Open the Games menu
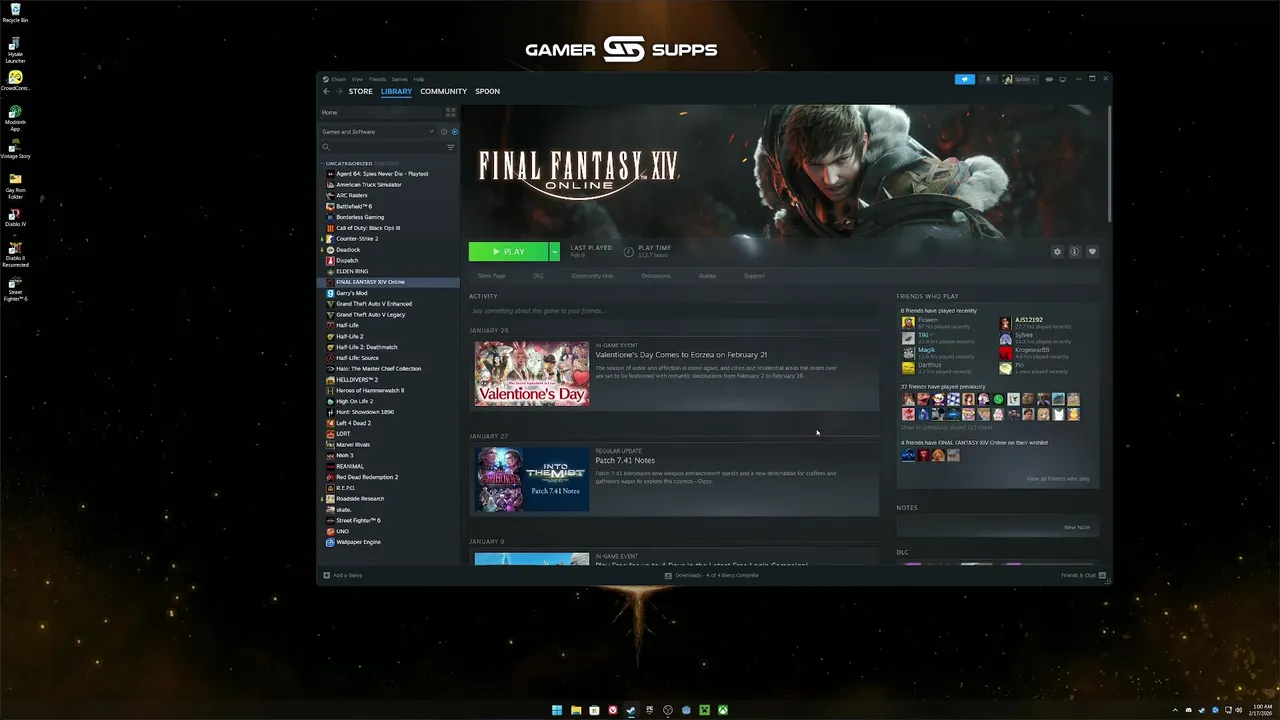Image resolution: width=1280 pixels, height=720 pixels. click(399, 79)
